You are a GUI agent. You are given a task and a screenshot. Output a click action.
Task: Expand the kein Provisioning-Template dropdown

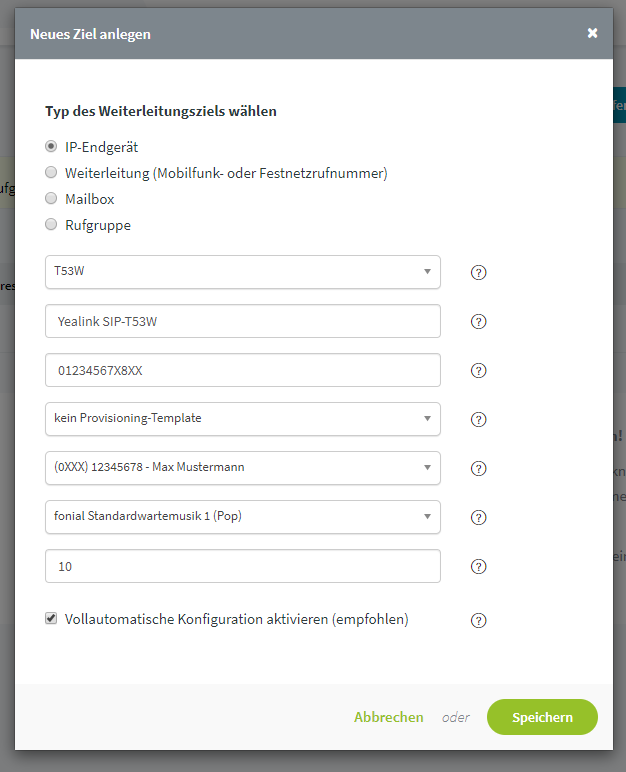coord(243,419)
